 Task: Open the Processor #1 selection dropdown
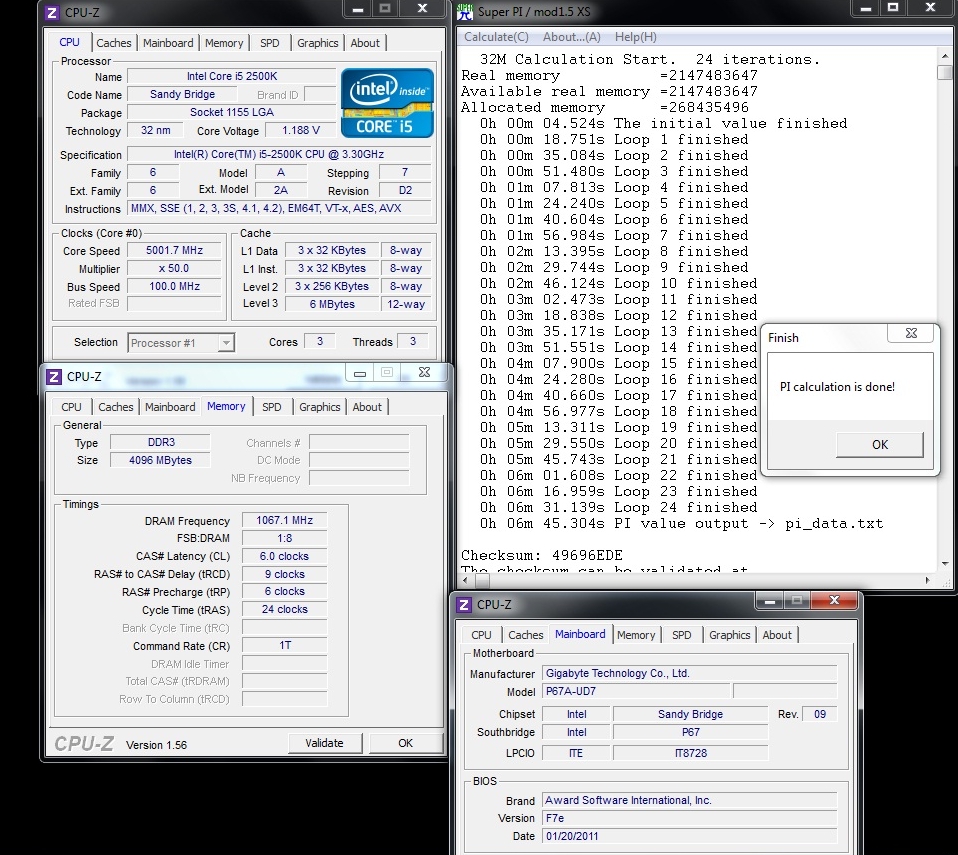click(226, 343)
